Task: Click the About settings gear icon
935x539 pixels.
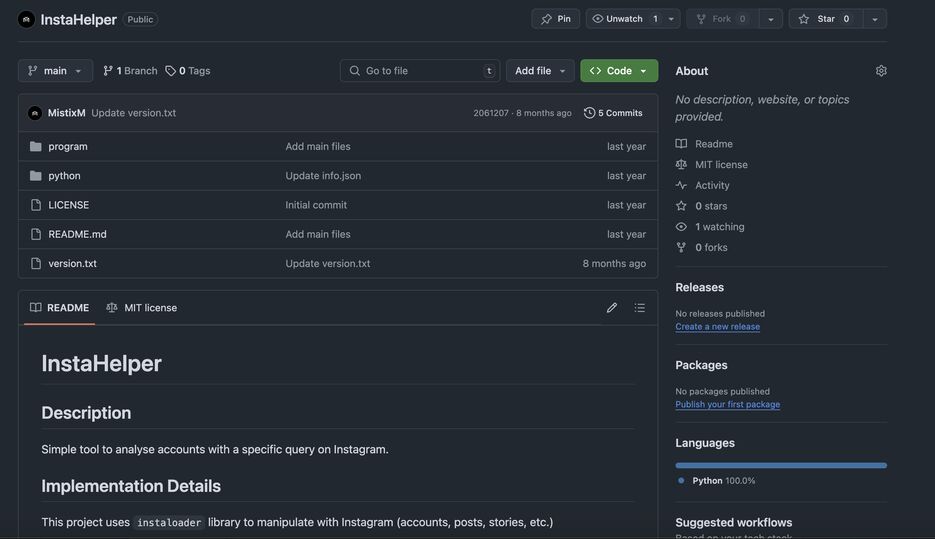Action: (881, 71)
